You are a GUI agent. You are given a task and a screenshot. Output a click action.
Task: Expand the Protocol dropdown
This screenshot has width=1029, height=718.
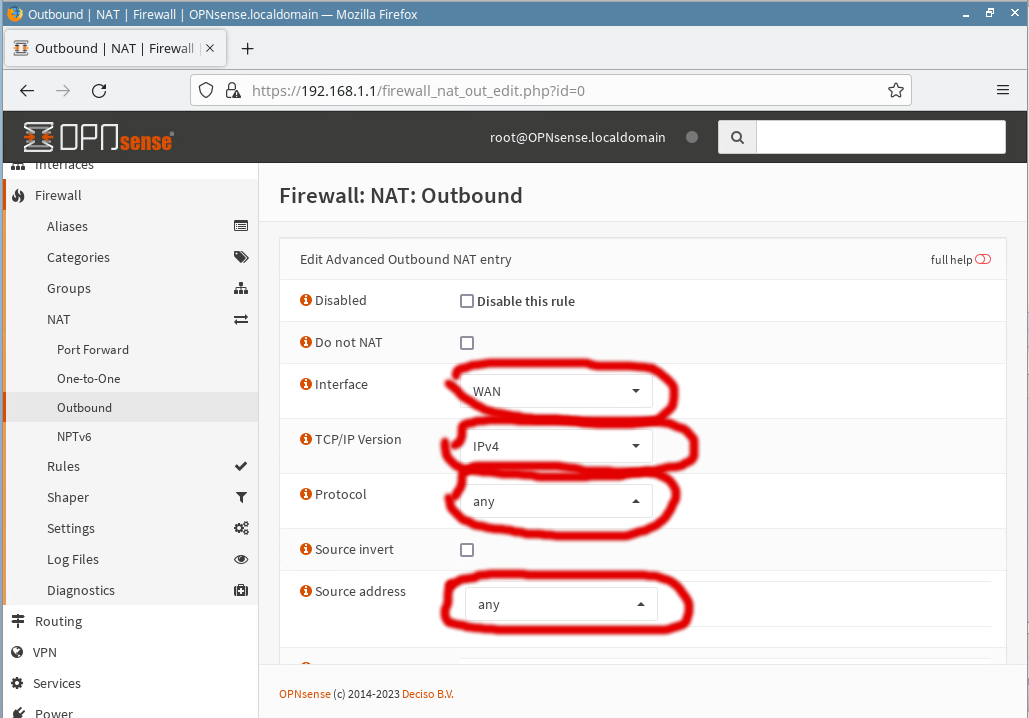click(556, 501)
